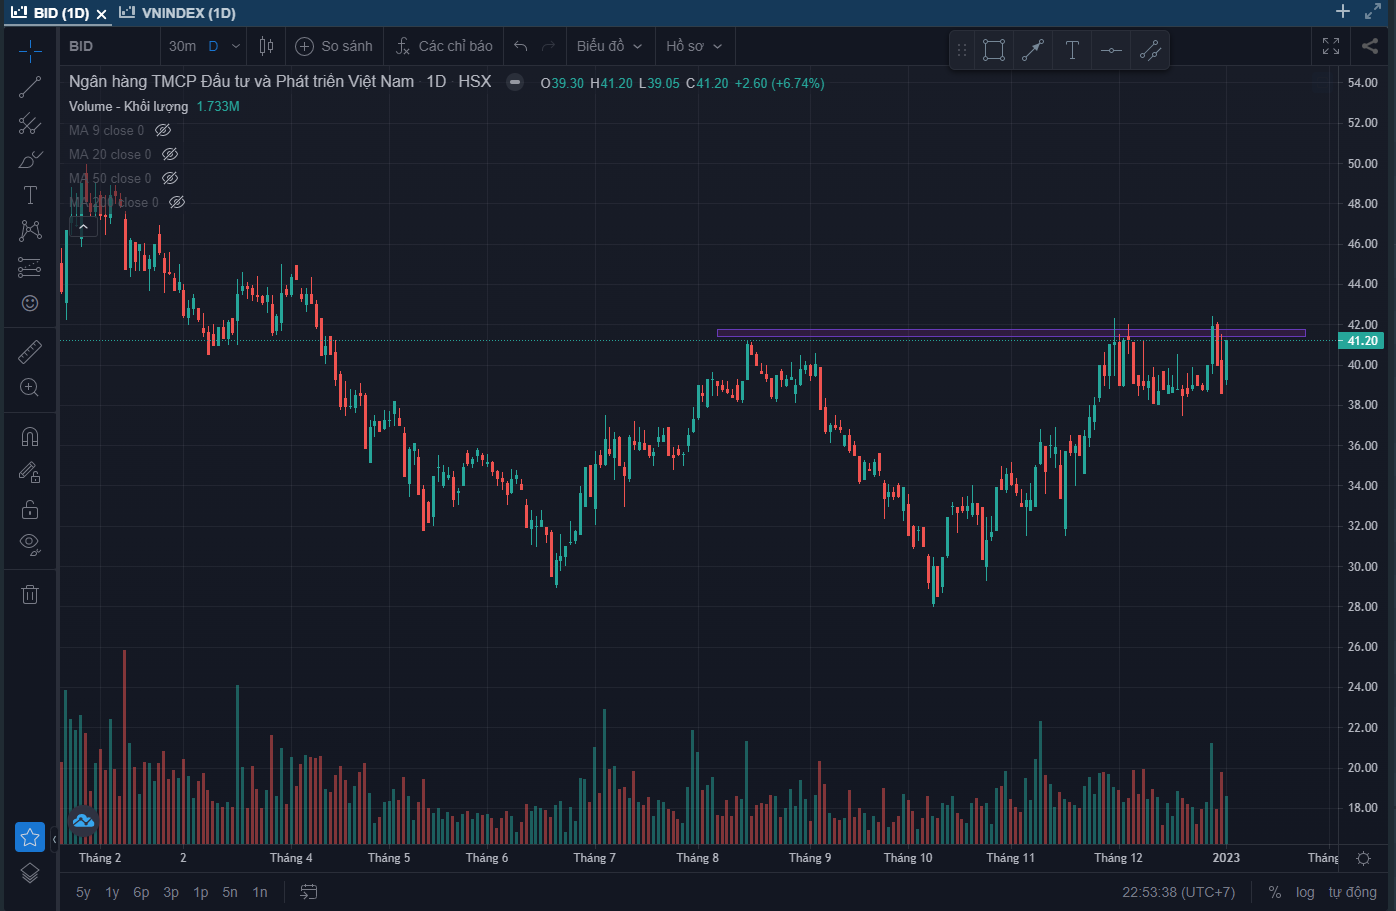1396x911 pixels.
Task: Click the zoom in magnifier tool
Action: pos(30,387)
